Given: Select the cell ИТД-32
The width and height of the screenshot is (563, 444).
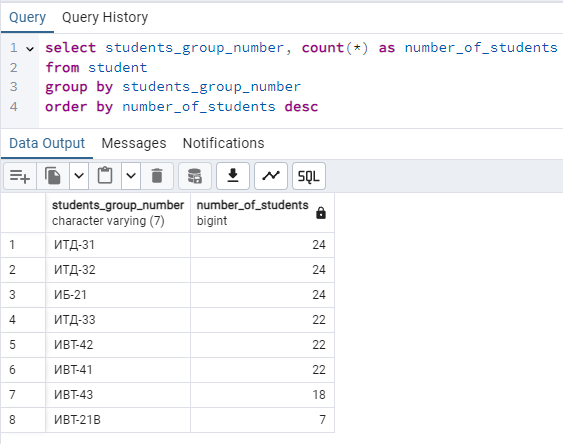Looking at the screenshot, I should pos(118,270).
